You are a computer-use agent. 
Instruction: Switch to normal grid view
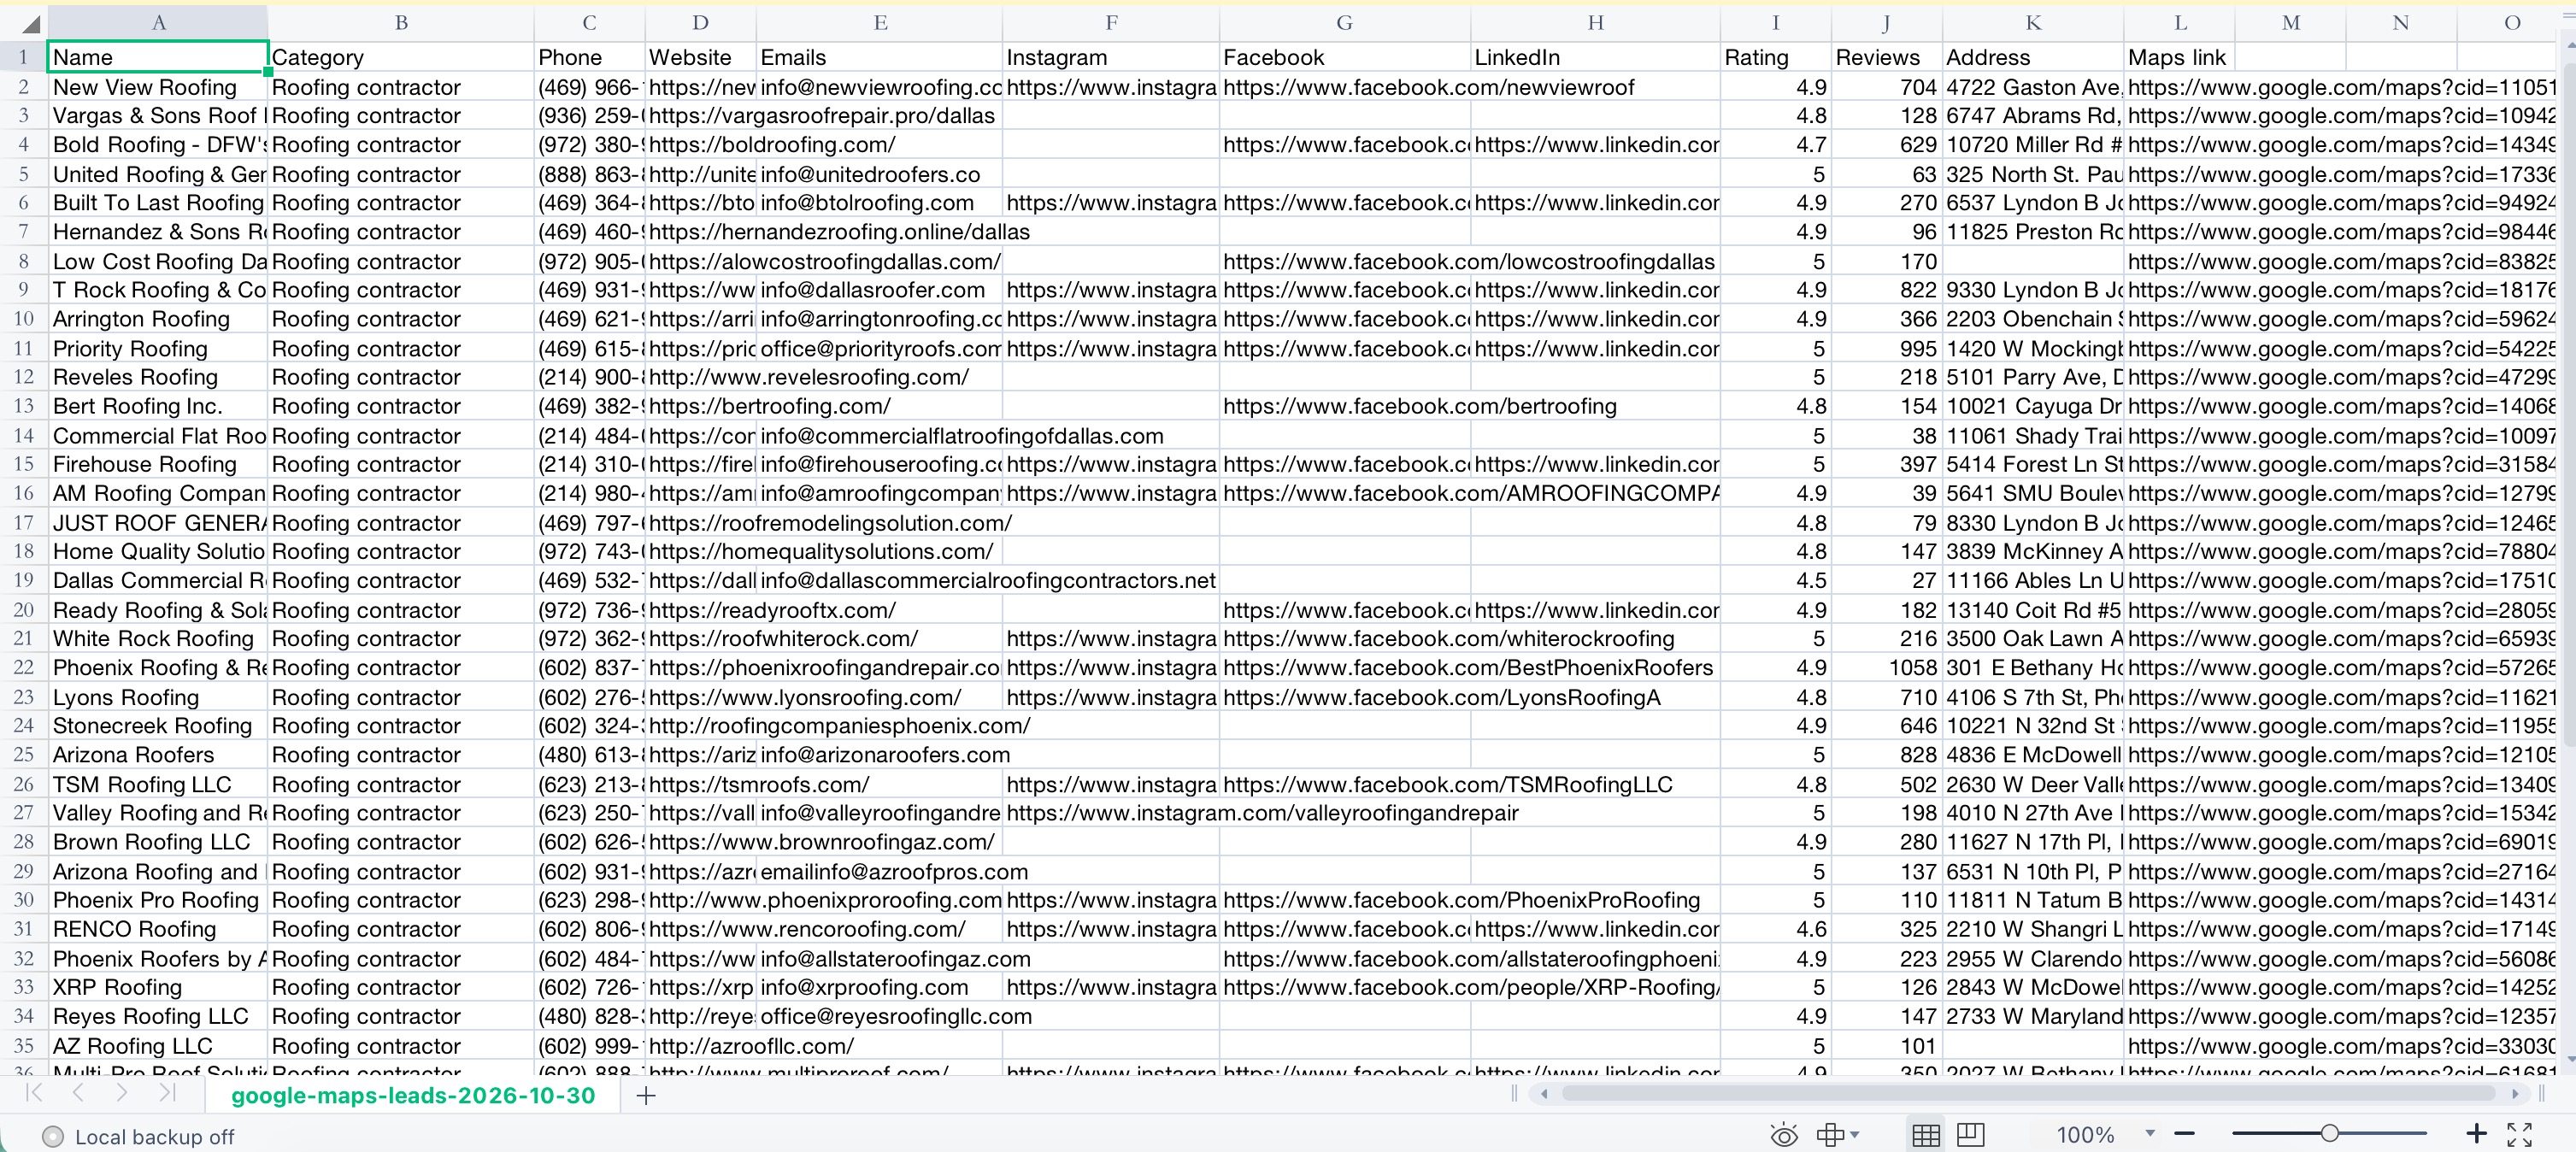[x=1926, y=1135]
